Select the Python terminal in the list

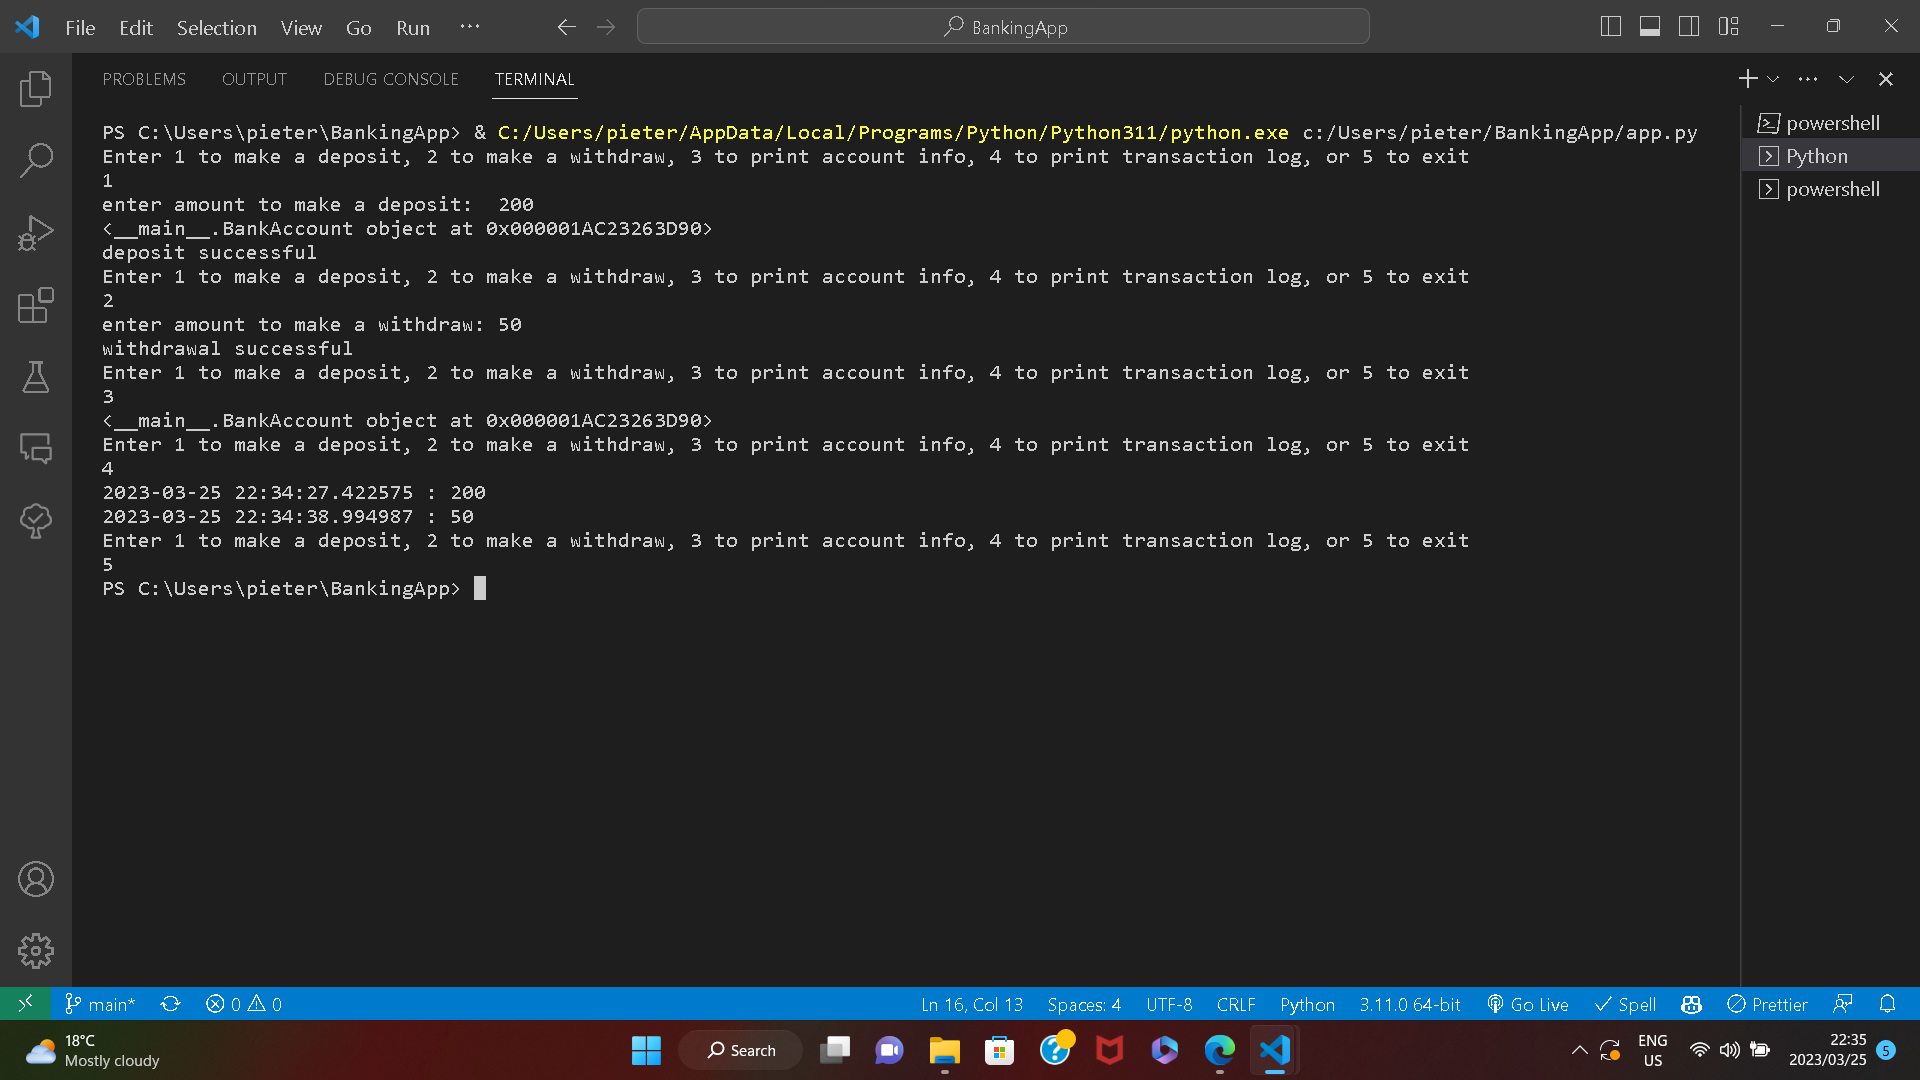coord(1816,156)
